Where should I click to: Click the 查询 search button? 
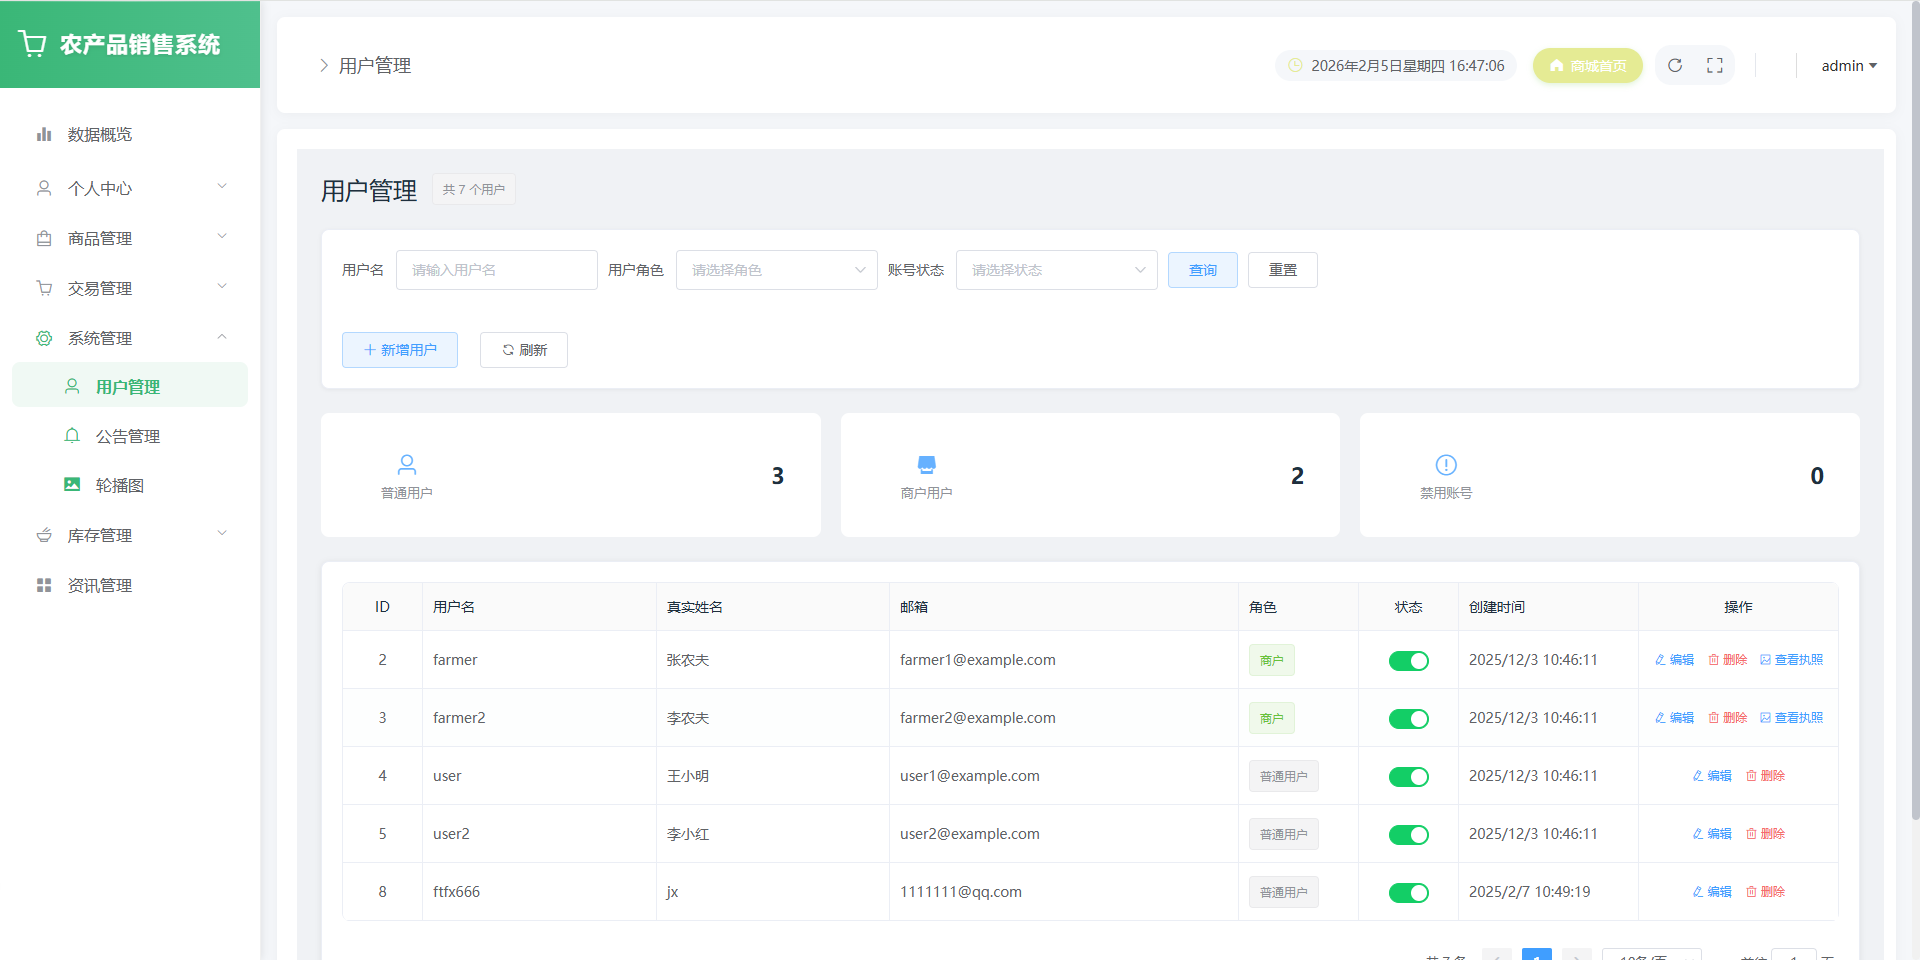(x=1203, y=270)
